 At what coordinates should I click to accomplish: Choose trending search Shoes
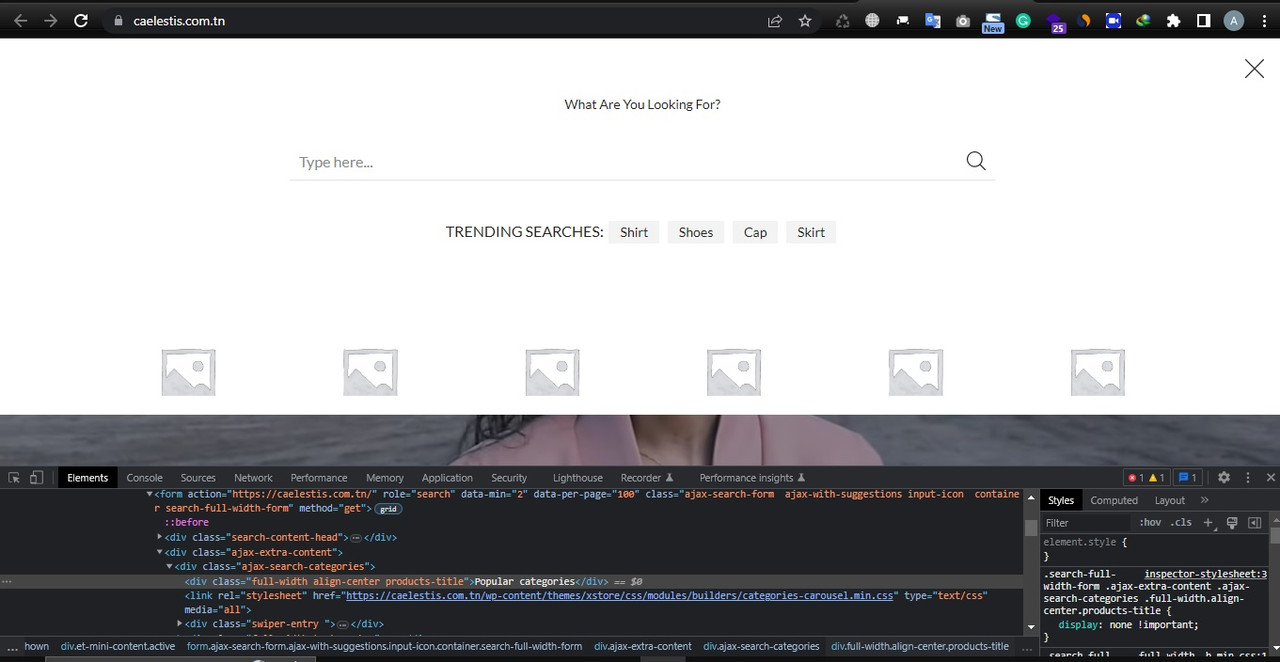coord(696,232)
